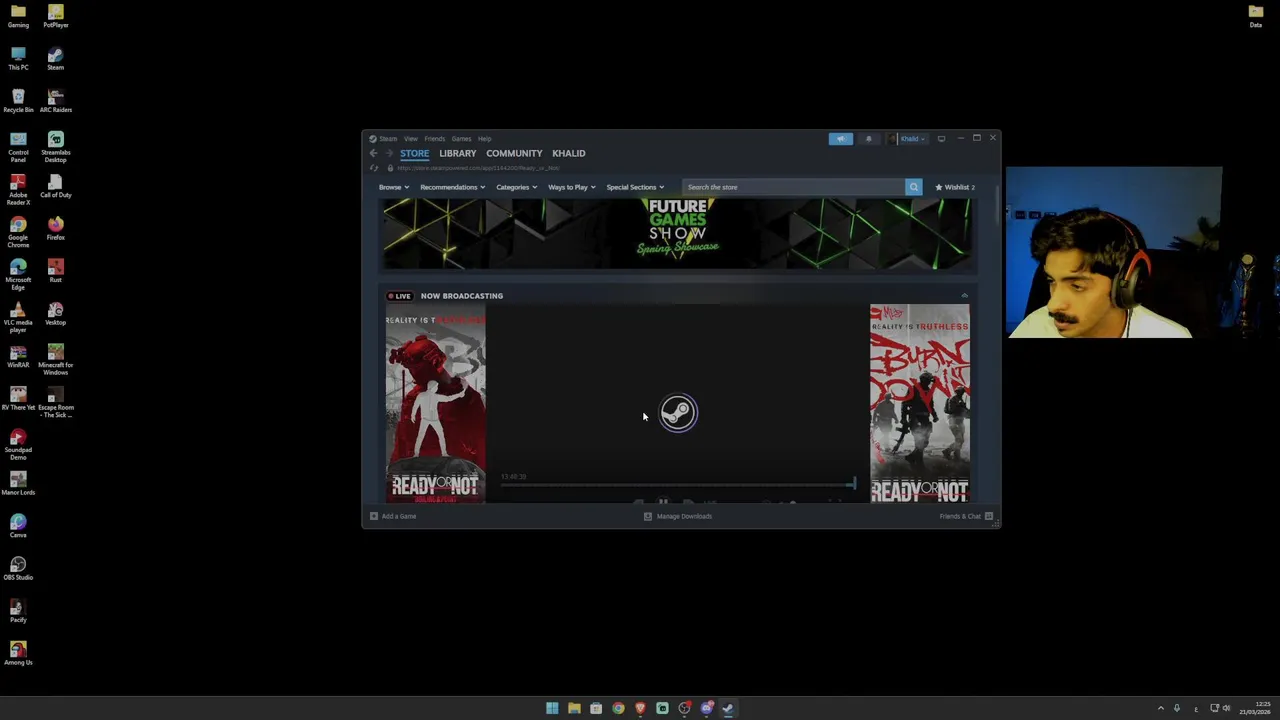1280x720 pixels.
Task: Click Steam's forward navigation arrow
Action: [389, 153]
